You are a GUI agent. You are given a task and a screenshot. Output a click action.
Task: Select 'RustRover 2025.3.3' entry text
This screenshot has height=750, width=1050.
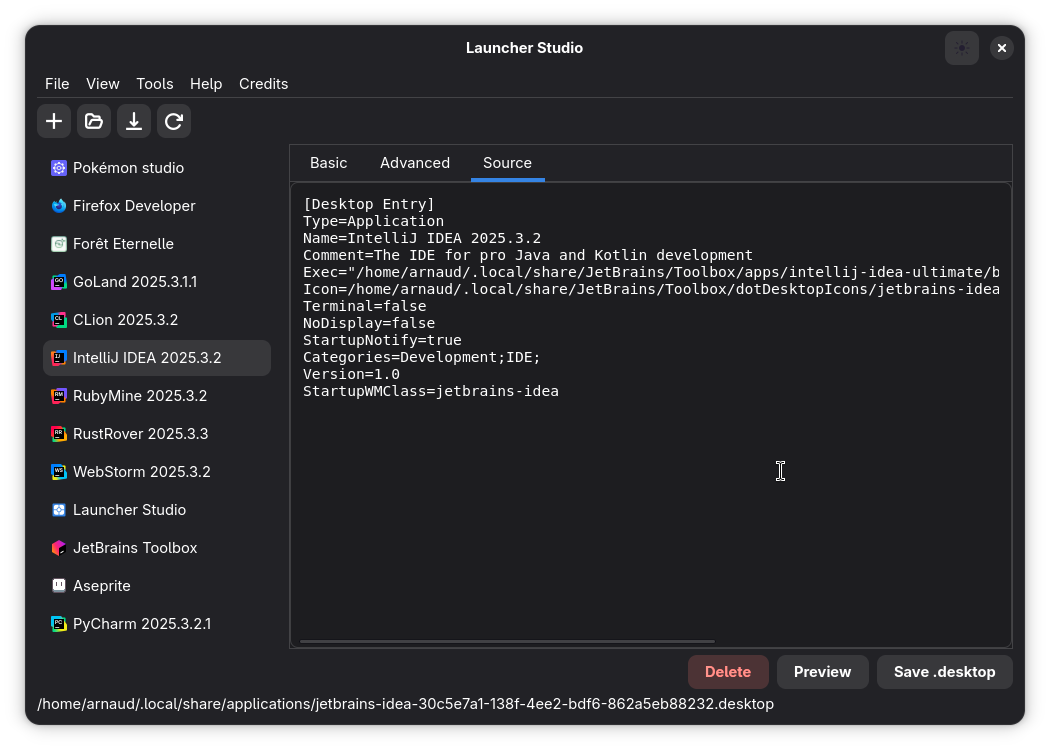tap(140, 434)
